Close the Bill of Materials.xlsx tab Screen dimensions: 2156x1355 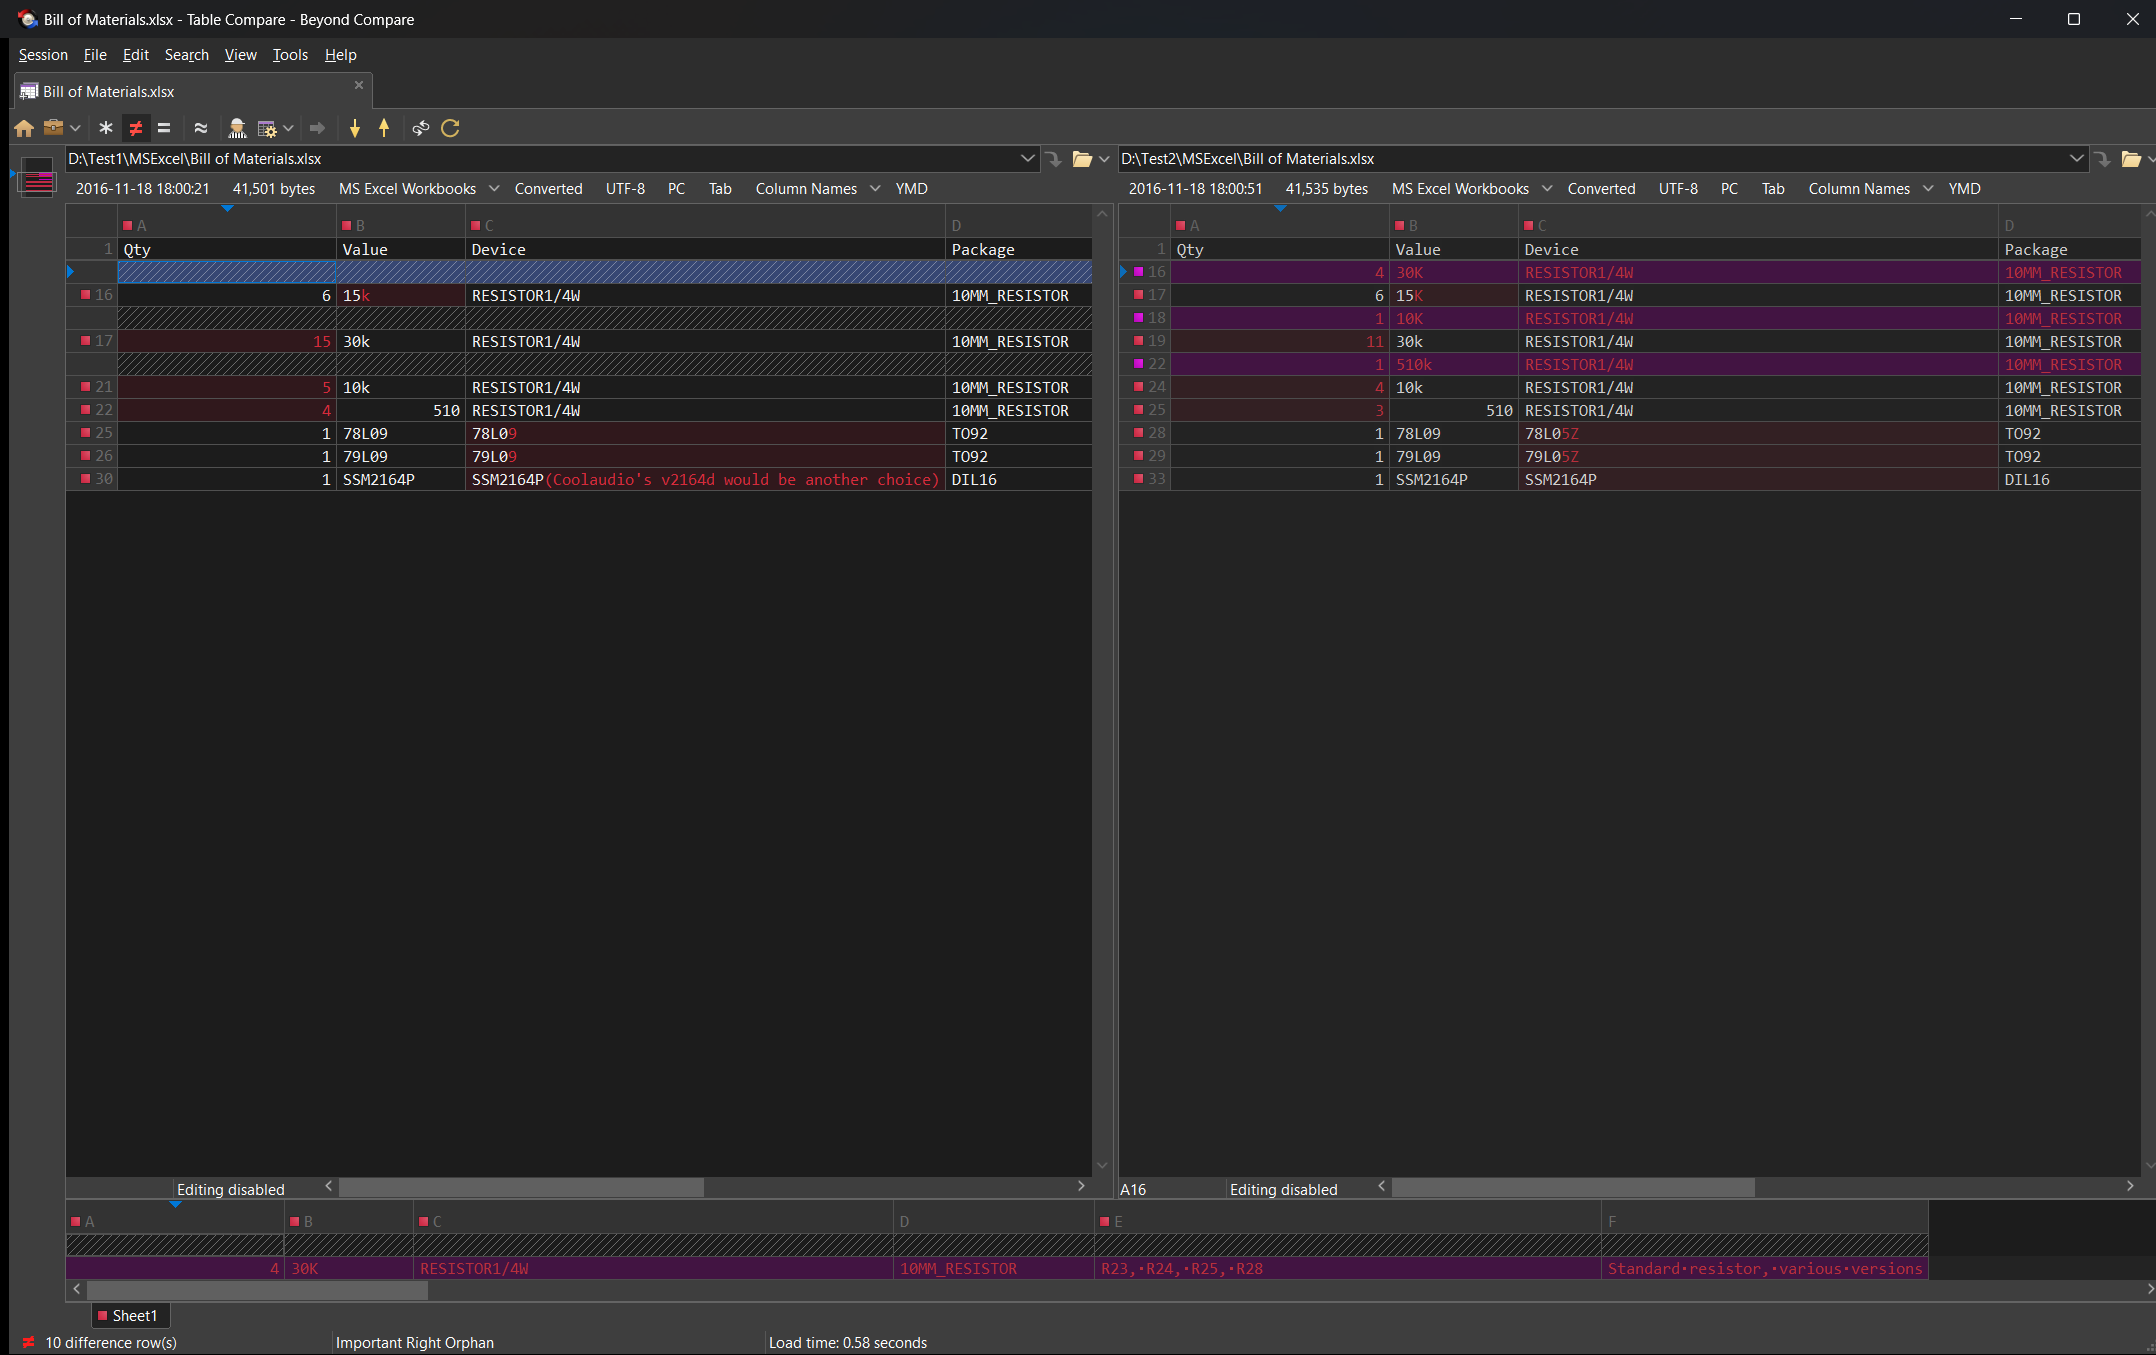point(359,86)
